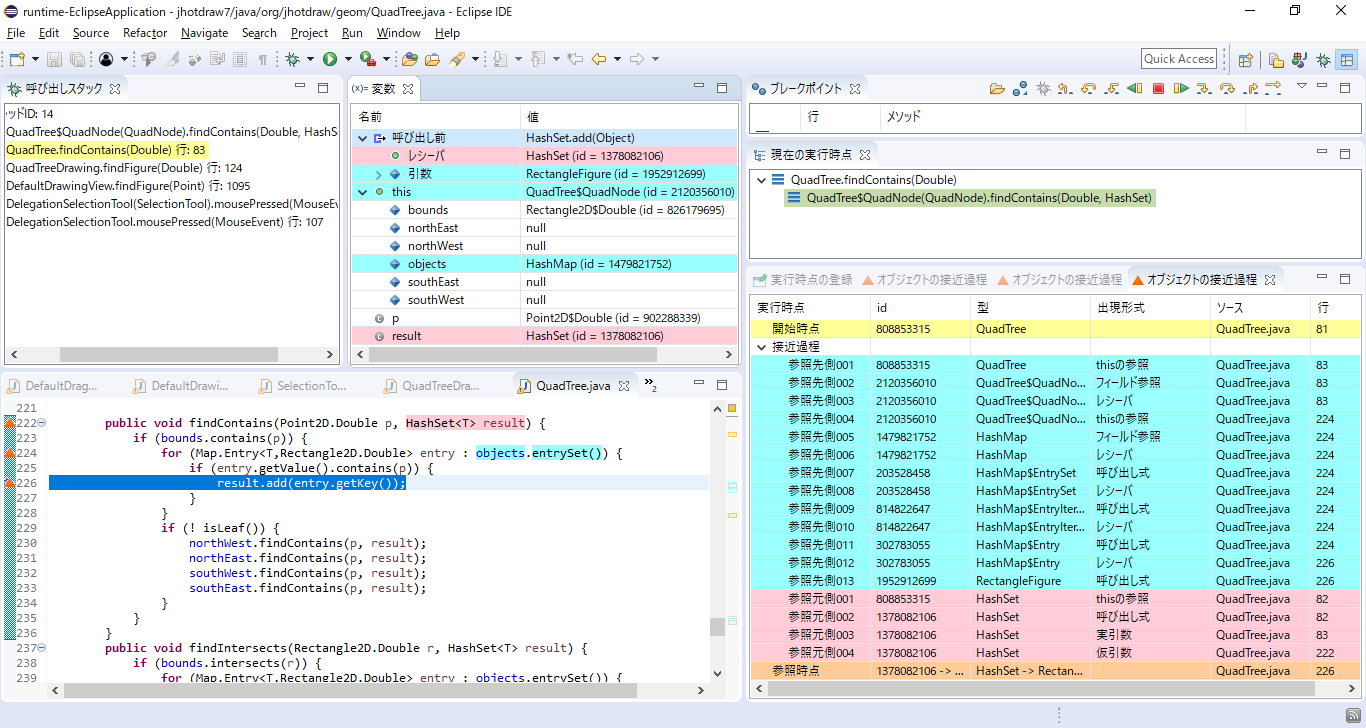This screenshot has width=1366, height=728.
Task: Click the Run External Tools icon
Action: point(367,59)
